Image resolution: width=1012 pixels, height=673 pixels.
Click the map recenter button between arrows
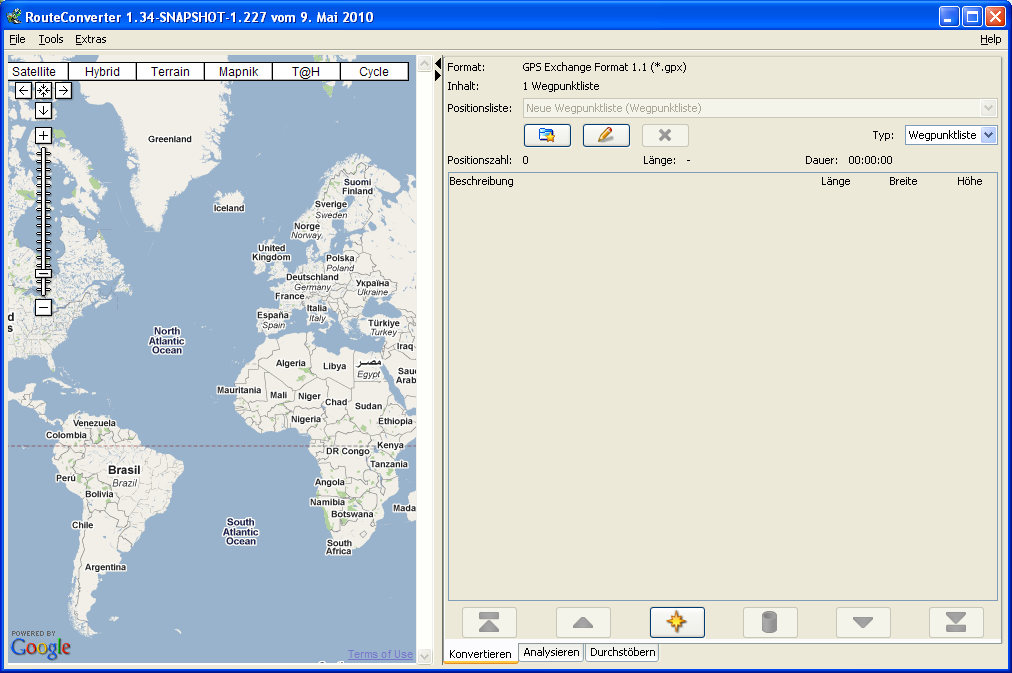pyautogui.click(x=43, y=90)
